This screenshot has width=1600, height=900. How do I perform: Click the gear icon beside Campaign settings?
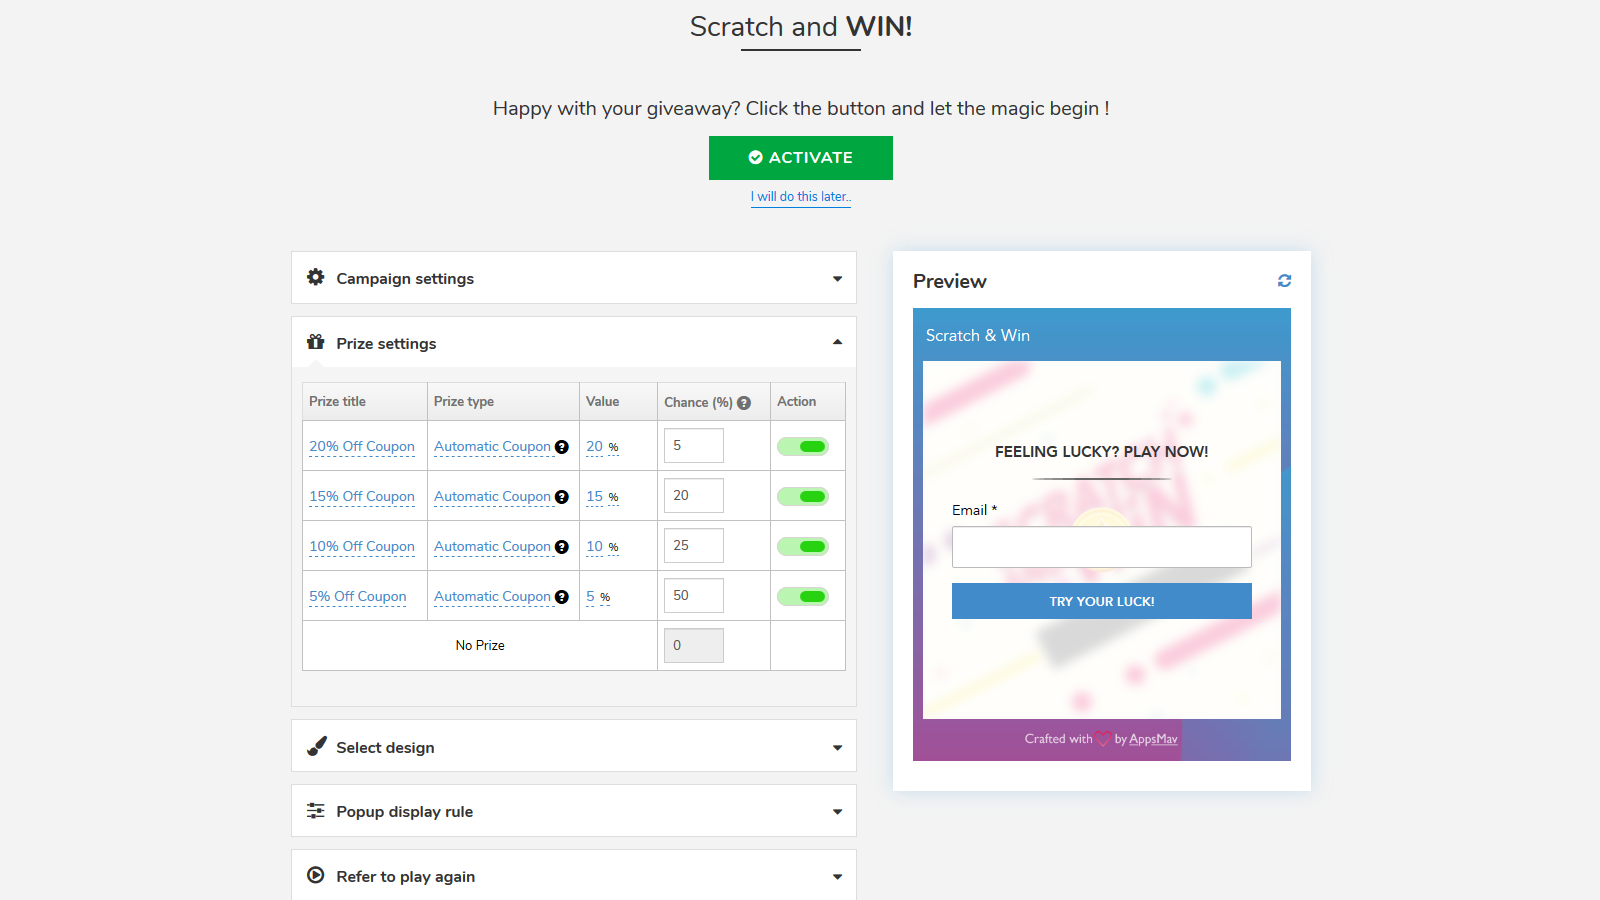point(316,278)
